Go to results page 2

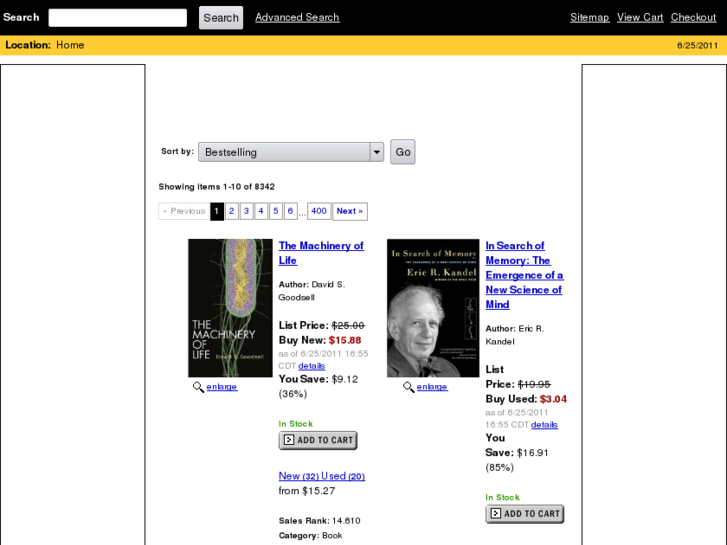(x=231, y=211)
